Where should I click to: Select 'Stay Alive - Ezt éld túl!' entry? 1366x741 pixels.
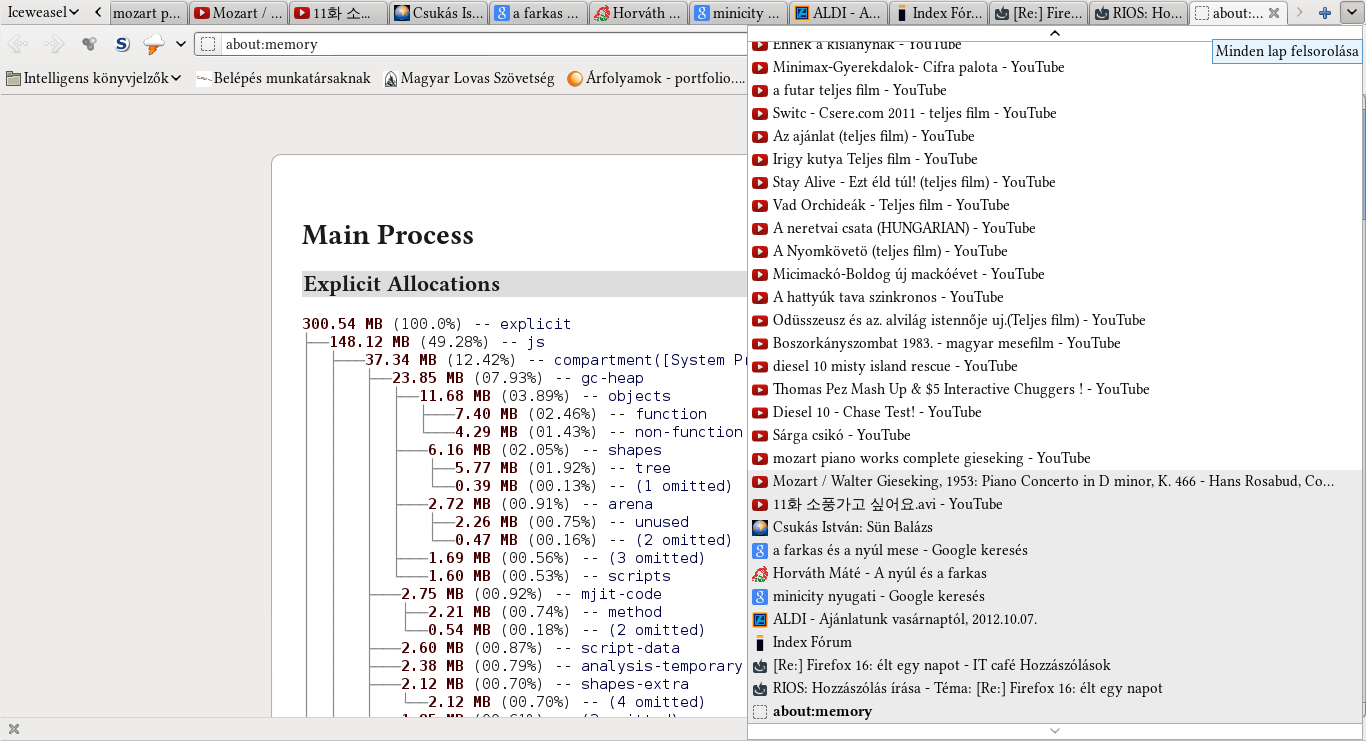pos(1054,182)
